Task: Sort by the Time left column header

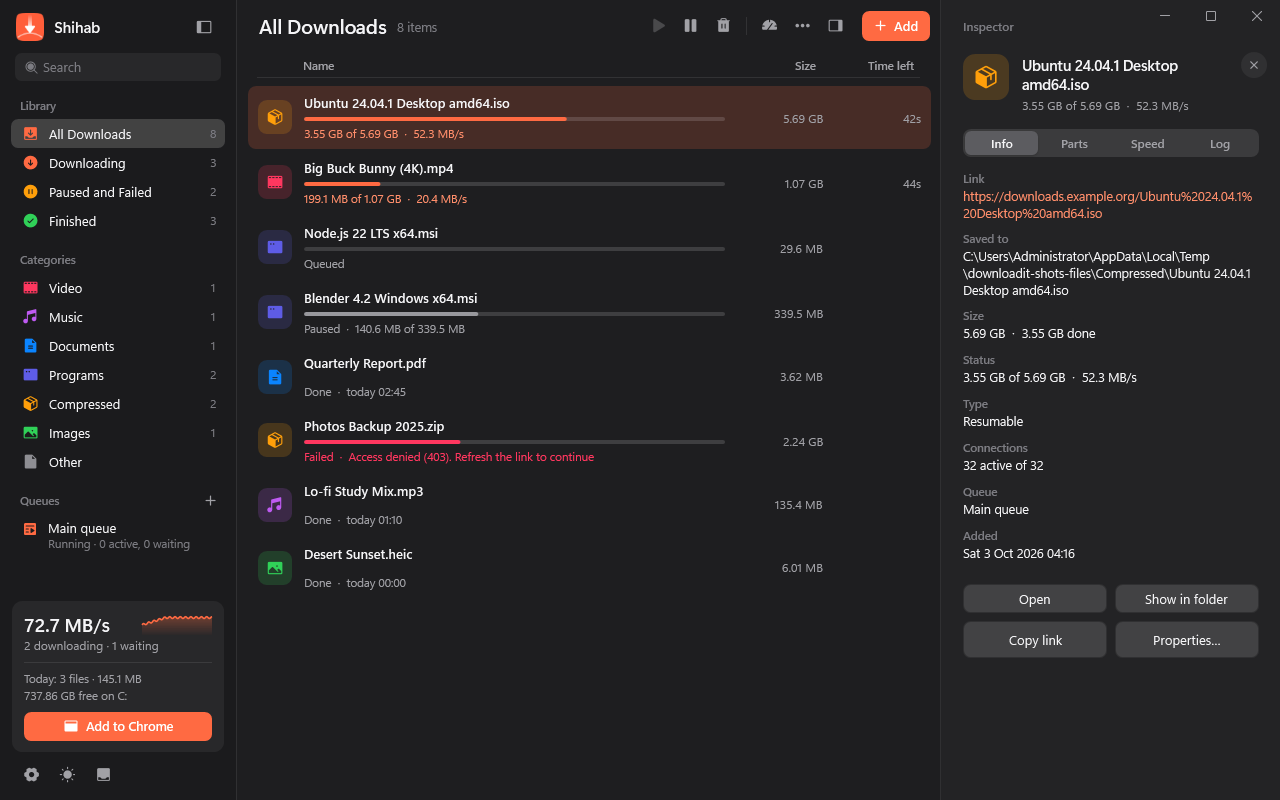Action: (x=891, y=66)
